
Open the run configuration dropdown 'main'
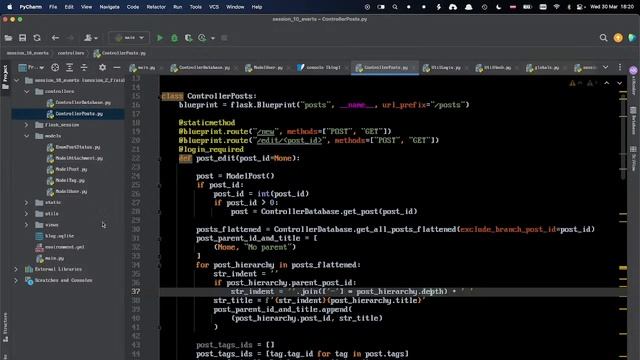pyautogui.click(x=129, y=38)
